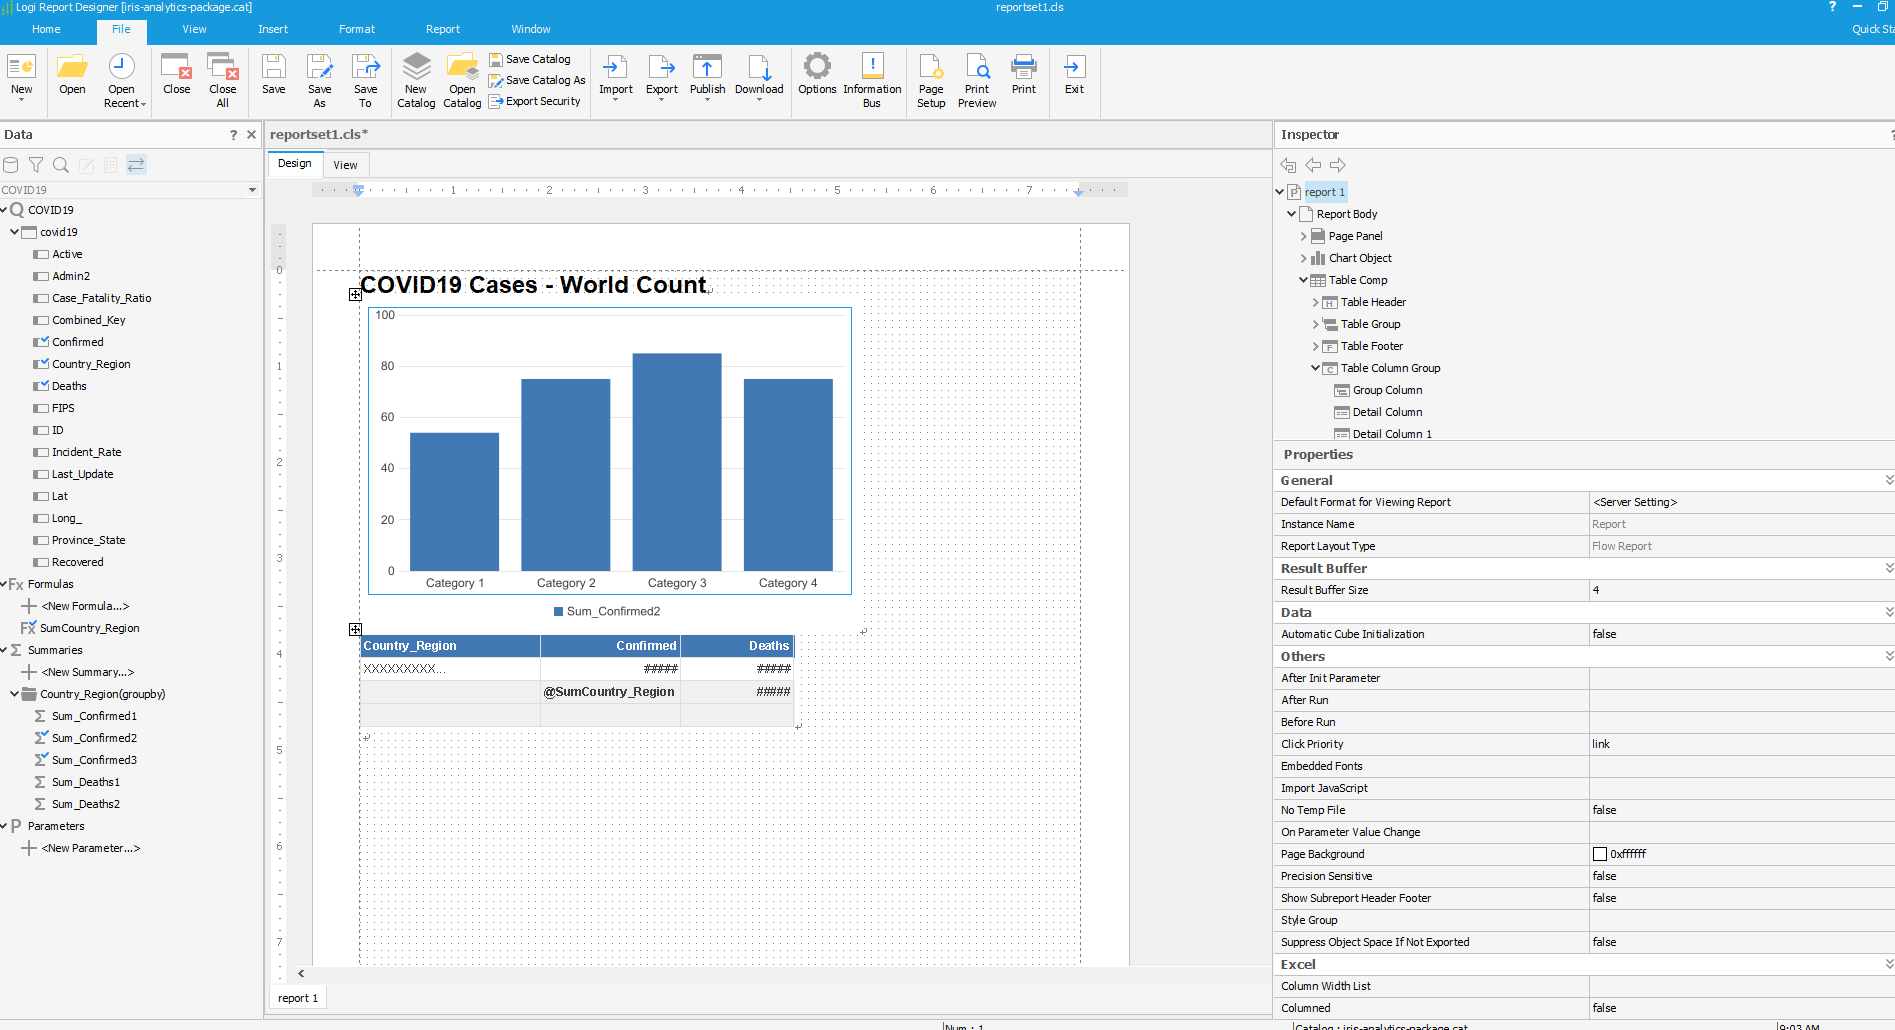Image resolution: width=1895 pixels, height=1030 pixels.
Task: Click the Inspector forward arrow icon
Action: pyautogui.click(x=1337, y=165)
